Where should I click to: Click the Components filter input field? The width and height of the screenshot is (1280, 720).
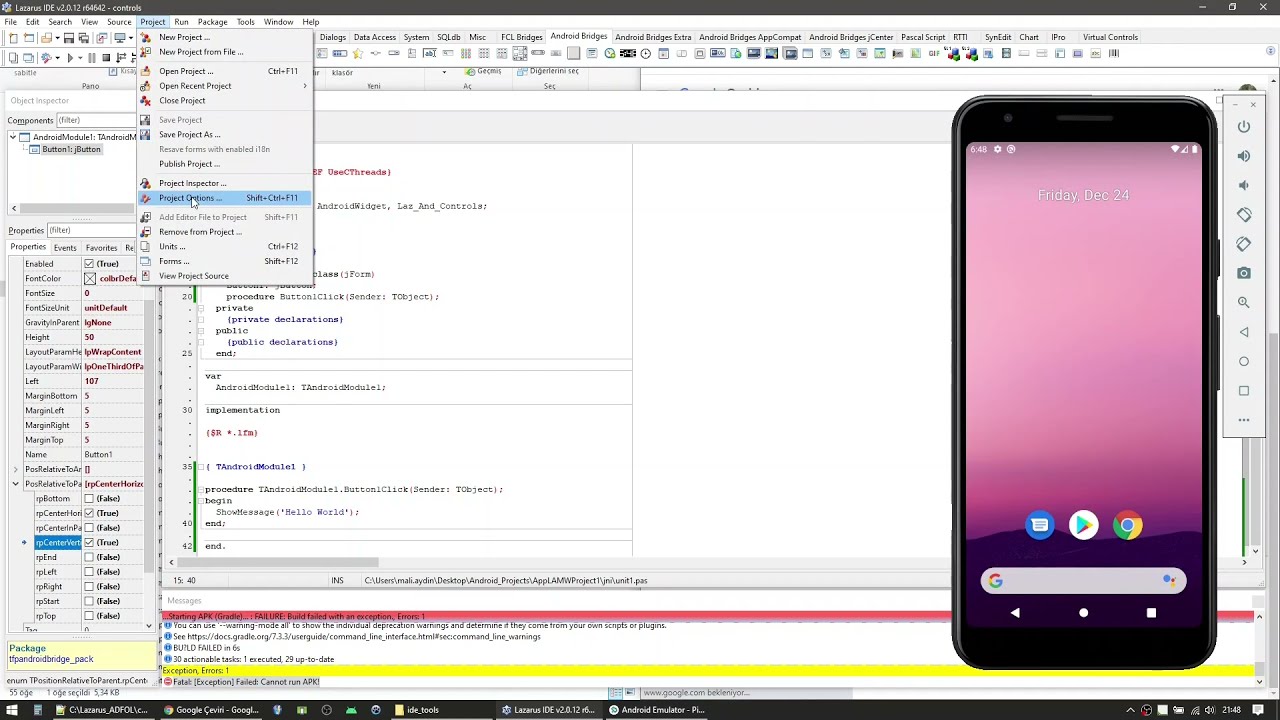tap(96, 120)
